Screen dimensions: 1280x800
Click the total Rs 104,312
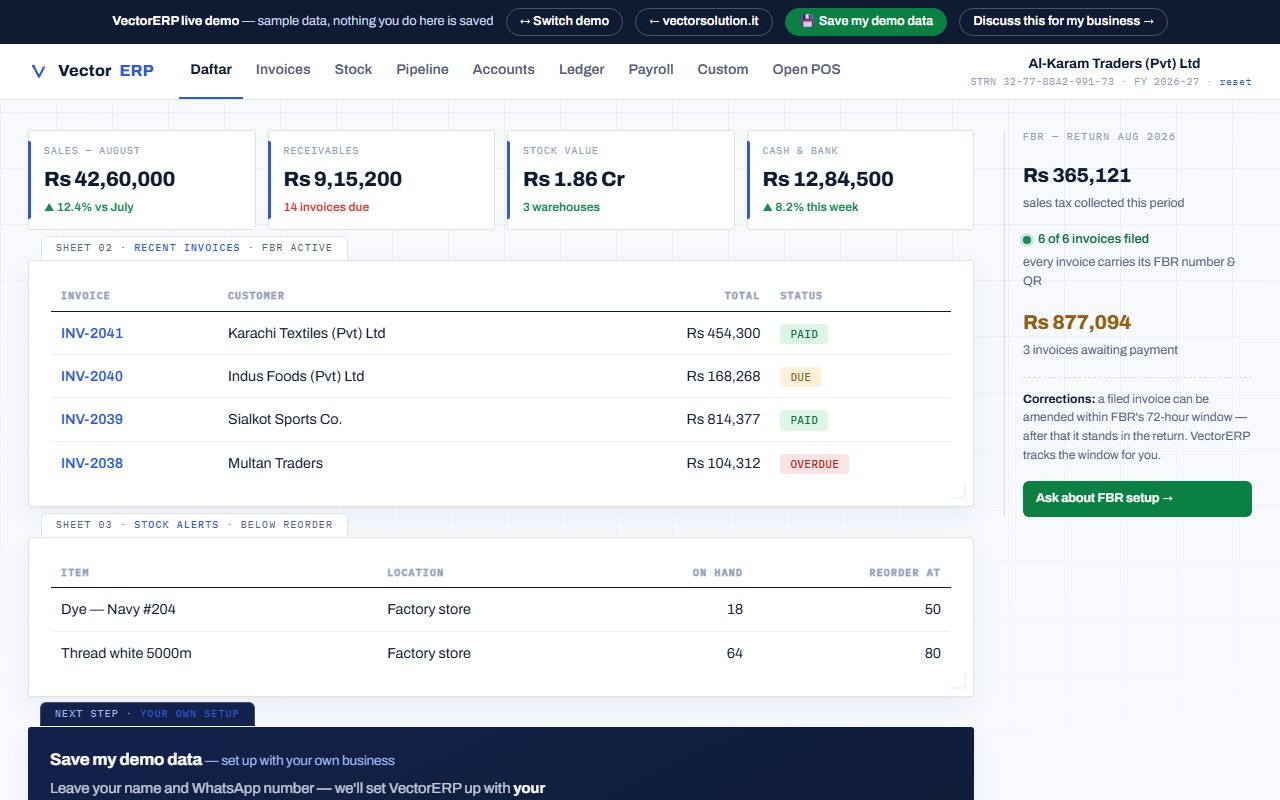[723, 463]
